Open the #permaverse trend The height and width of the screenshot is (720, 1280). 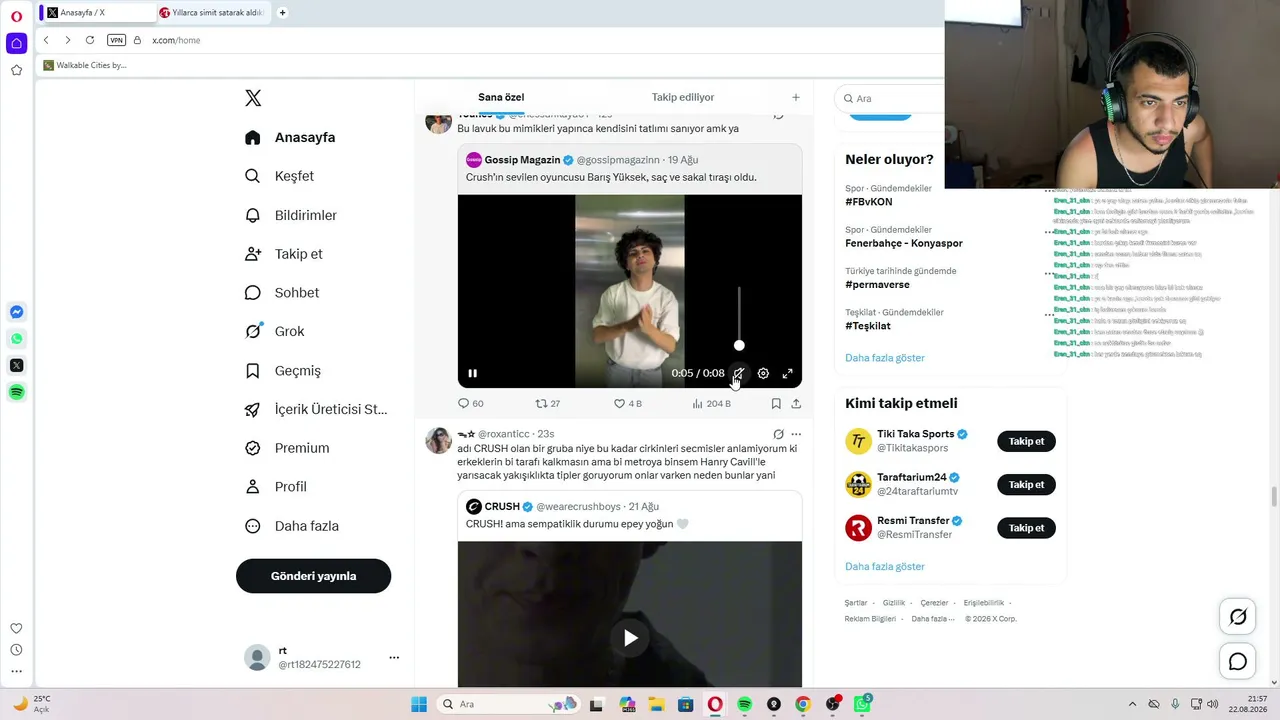click(877, 285)
